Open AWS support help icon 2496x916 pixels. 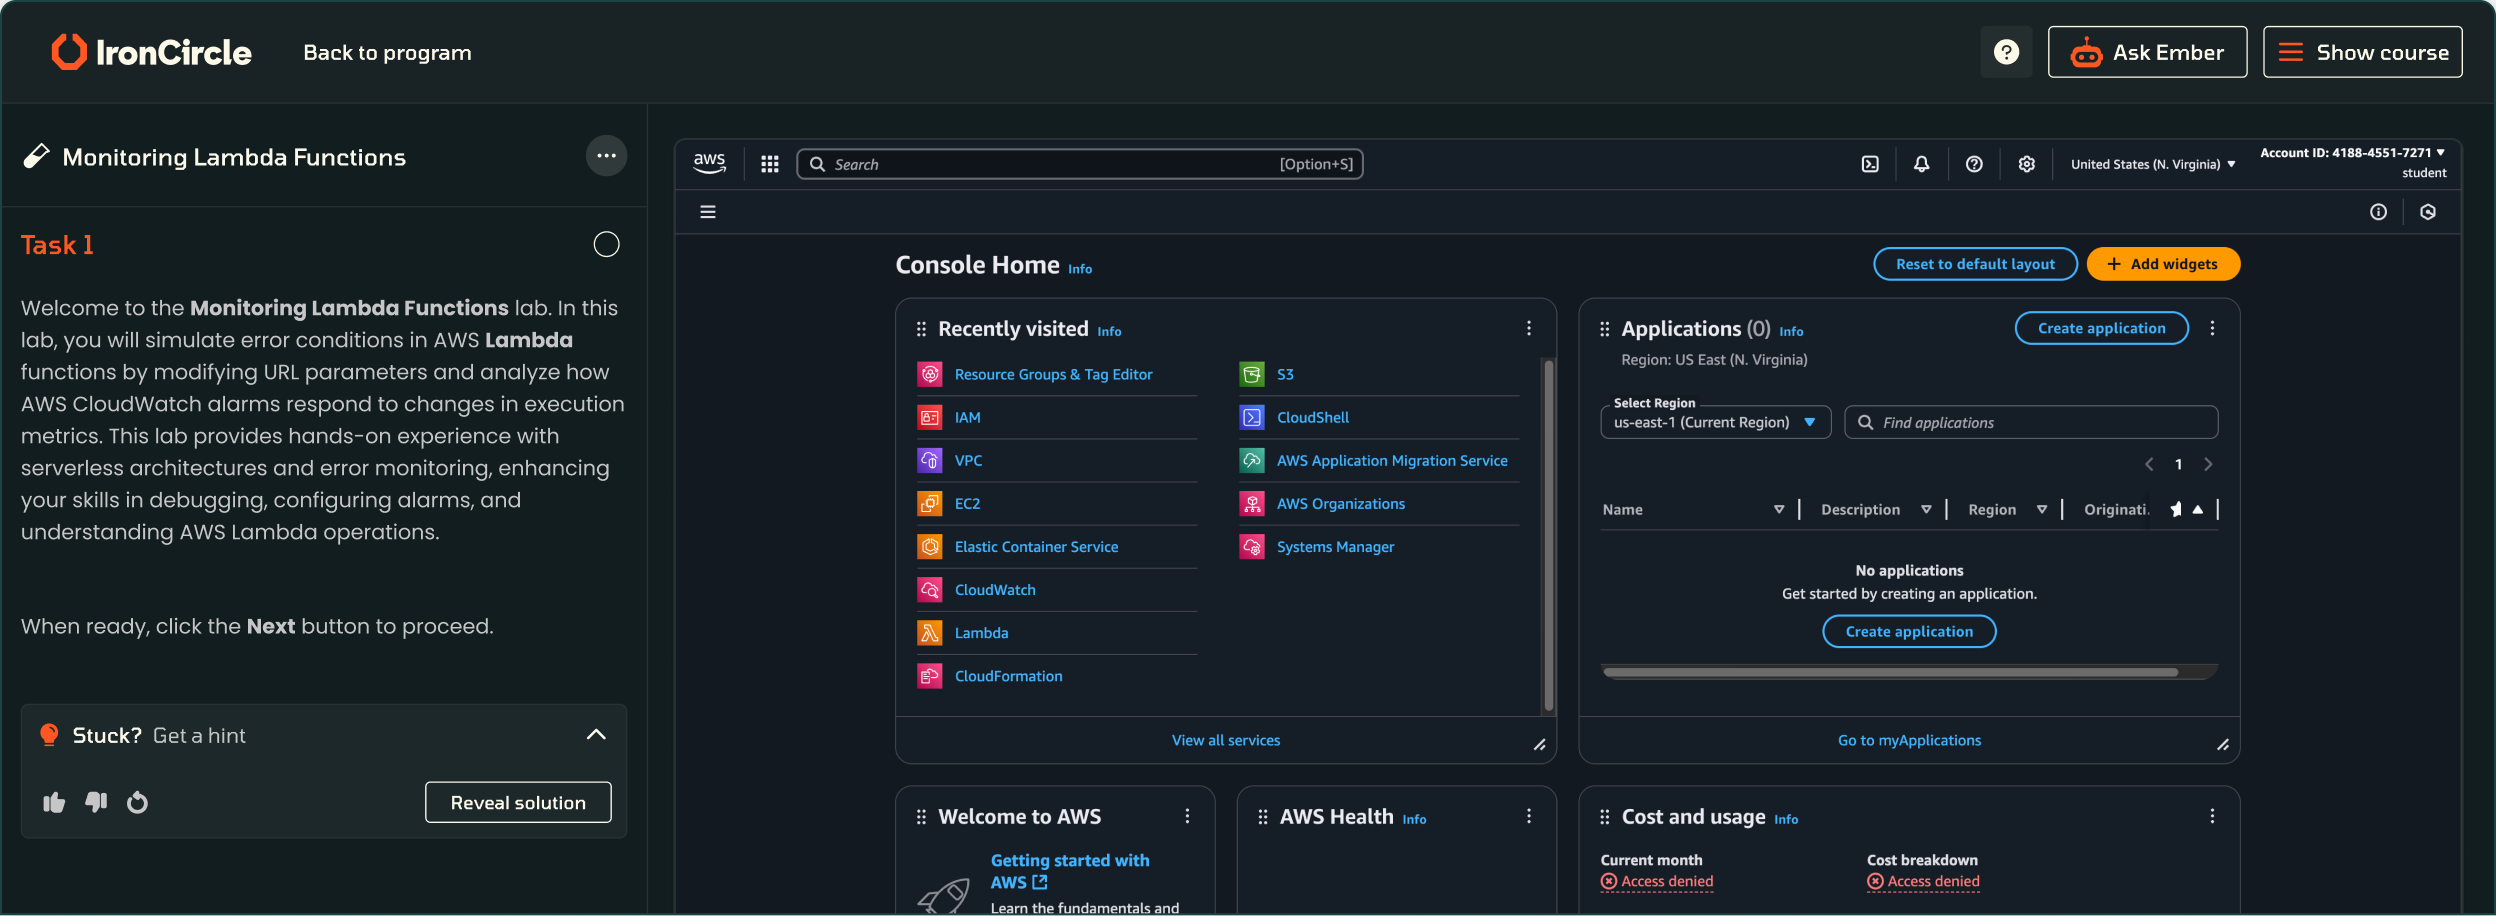click(1974, 164)
